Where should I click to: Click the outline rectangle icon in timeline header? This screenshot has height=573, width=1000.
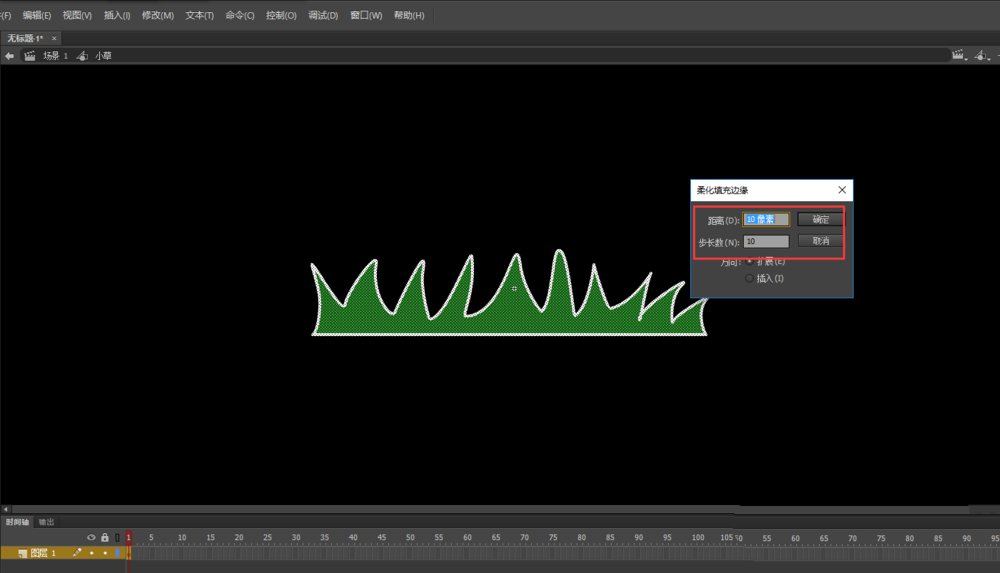point(117,538)
